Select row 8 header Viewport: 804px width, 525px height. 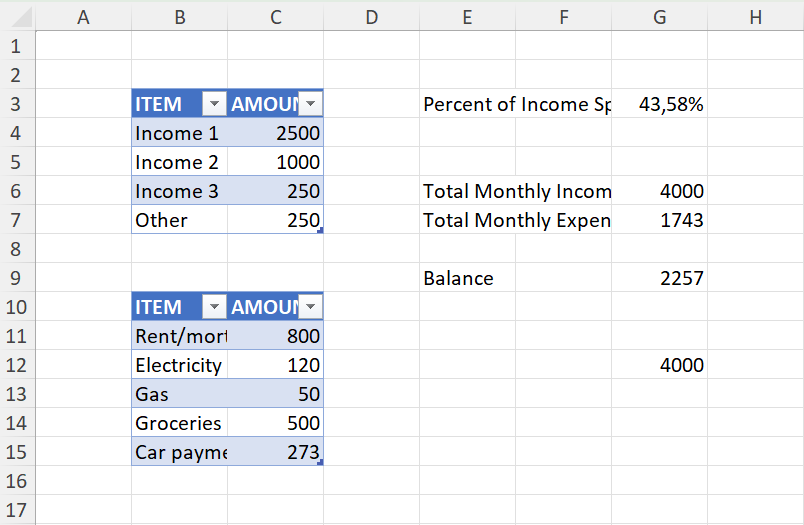pos(17,249)
